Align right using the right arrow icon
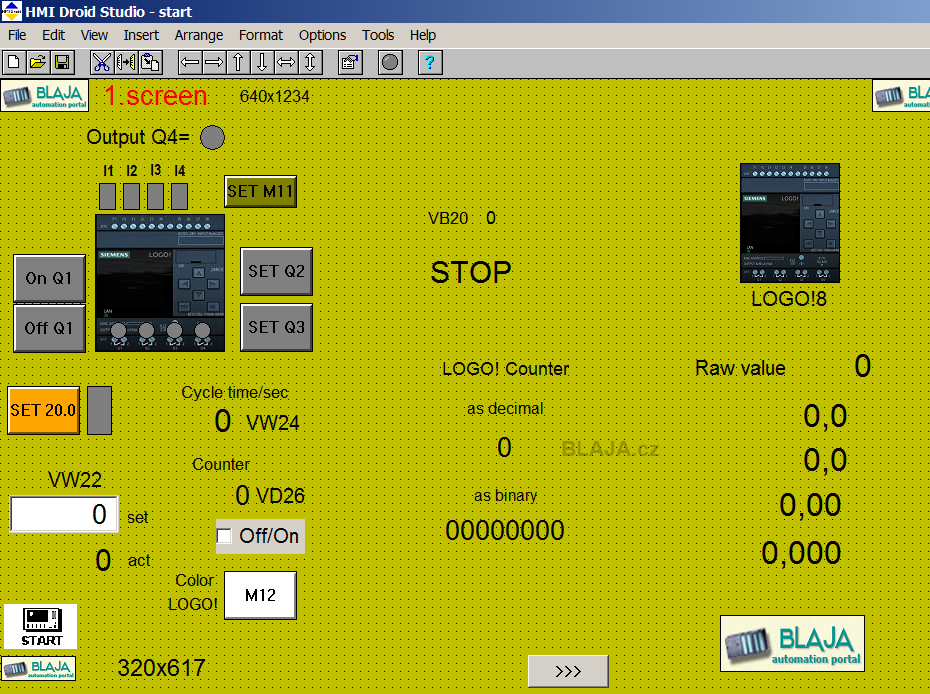The width and height of the screenshot is (930, 694). tap(214, 62)
